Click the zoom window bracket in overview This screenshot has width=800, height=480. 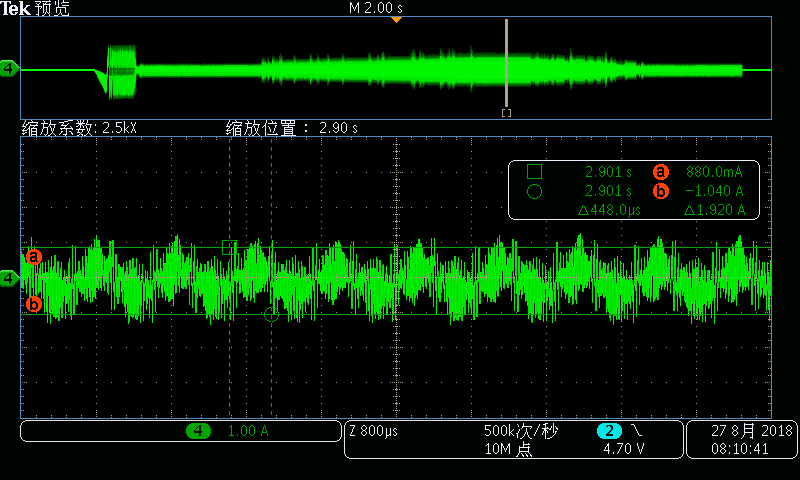[x=506, y=113]
